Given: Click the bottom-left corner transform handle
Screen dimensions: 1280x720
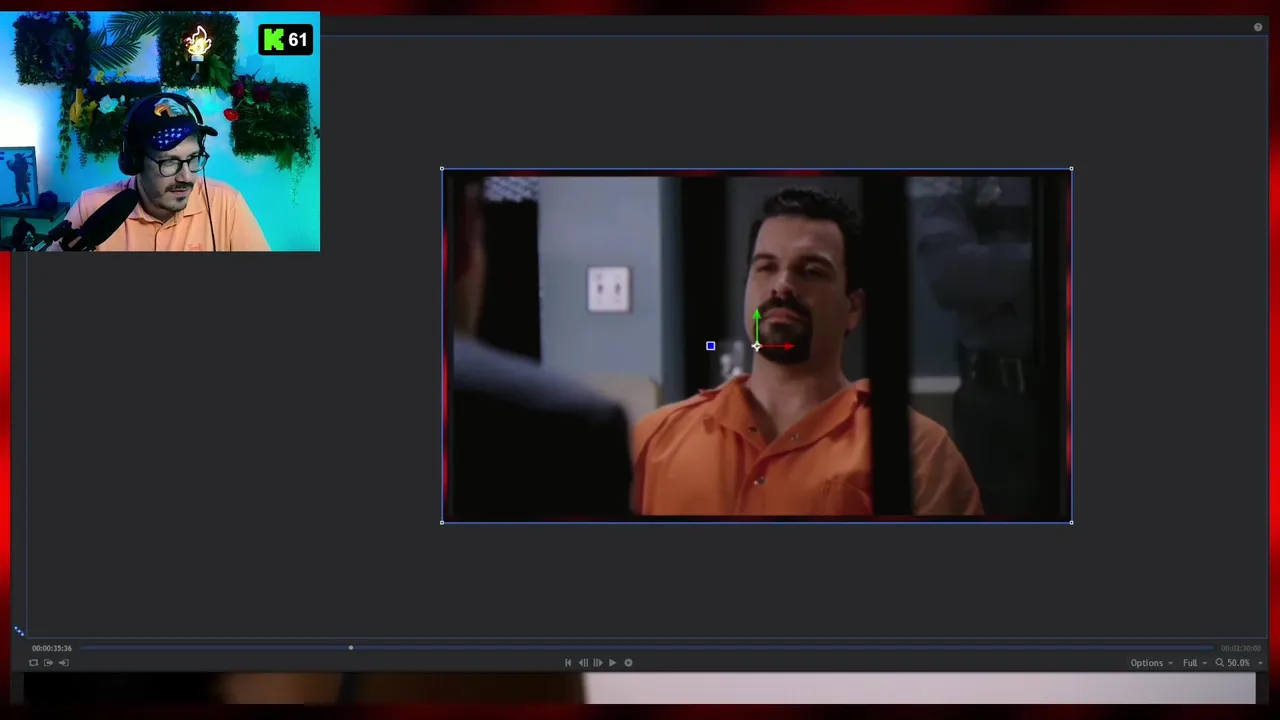Looking at the screenshot, I should [x=442, y=522].
